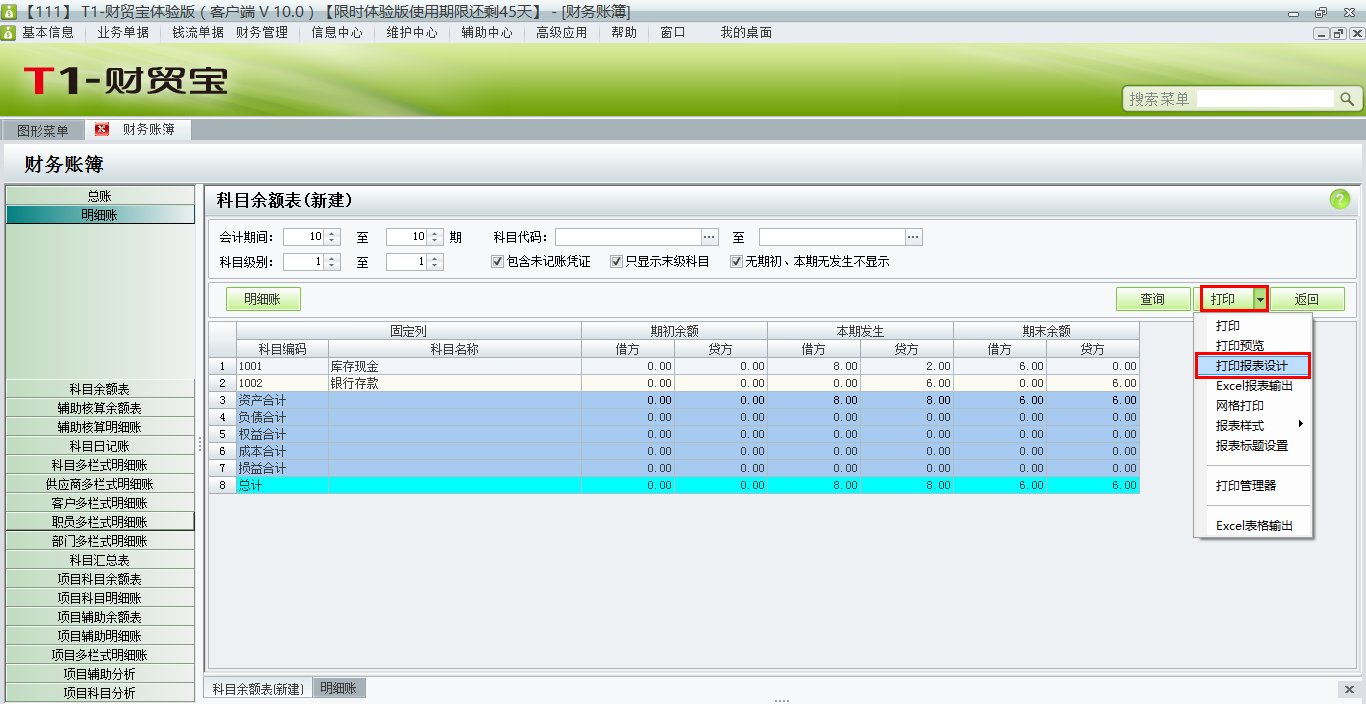The width and height of the screenshot is (1366, 704).
Task: Open the green help question icon
Action: click(x=1339, y=199)
